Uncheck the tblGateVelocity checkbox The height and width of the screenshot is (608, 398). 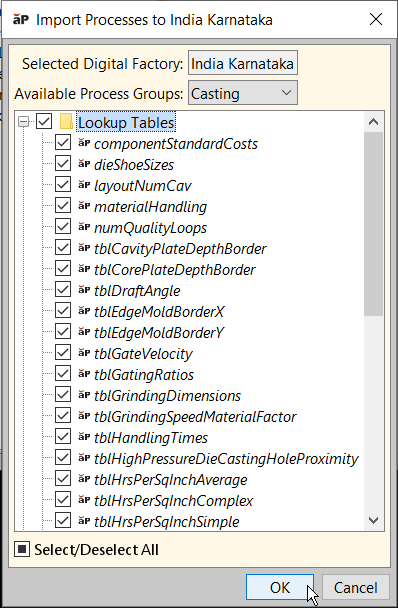point(63,352)
